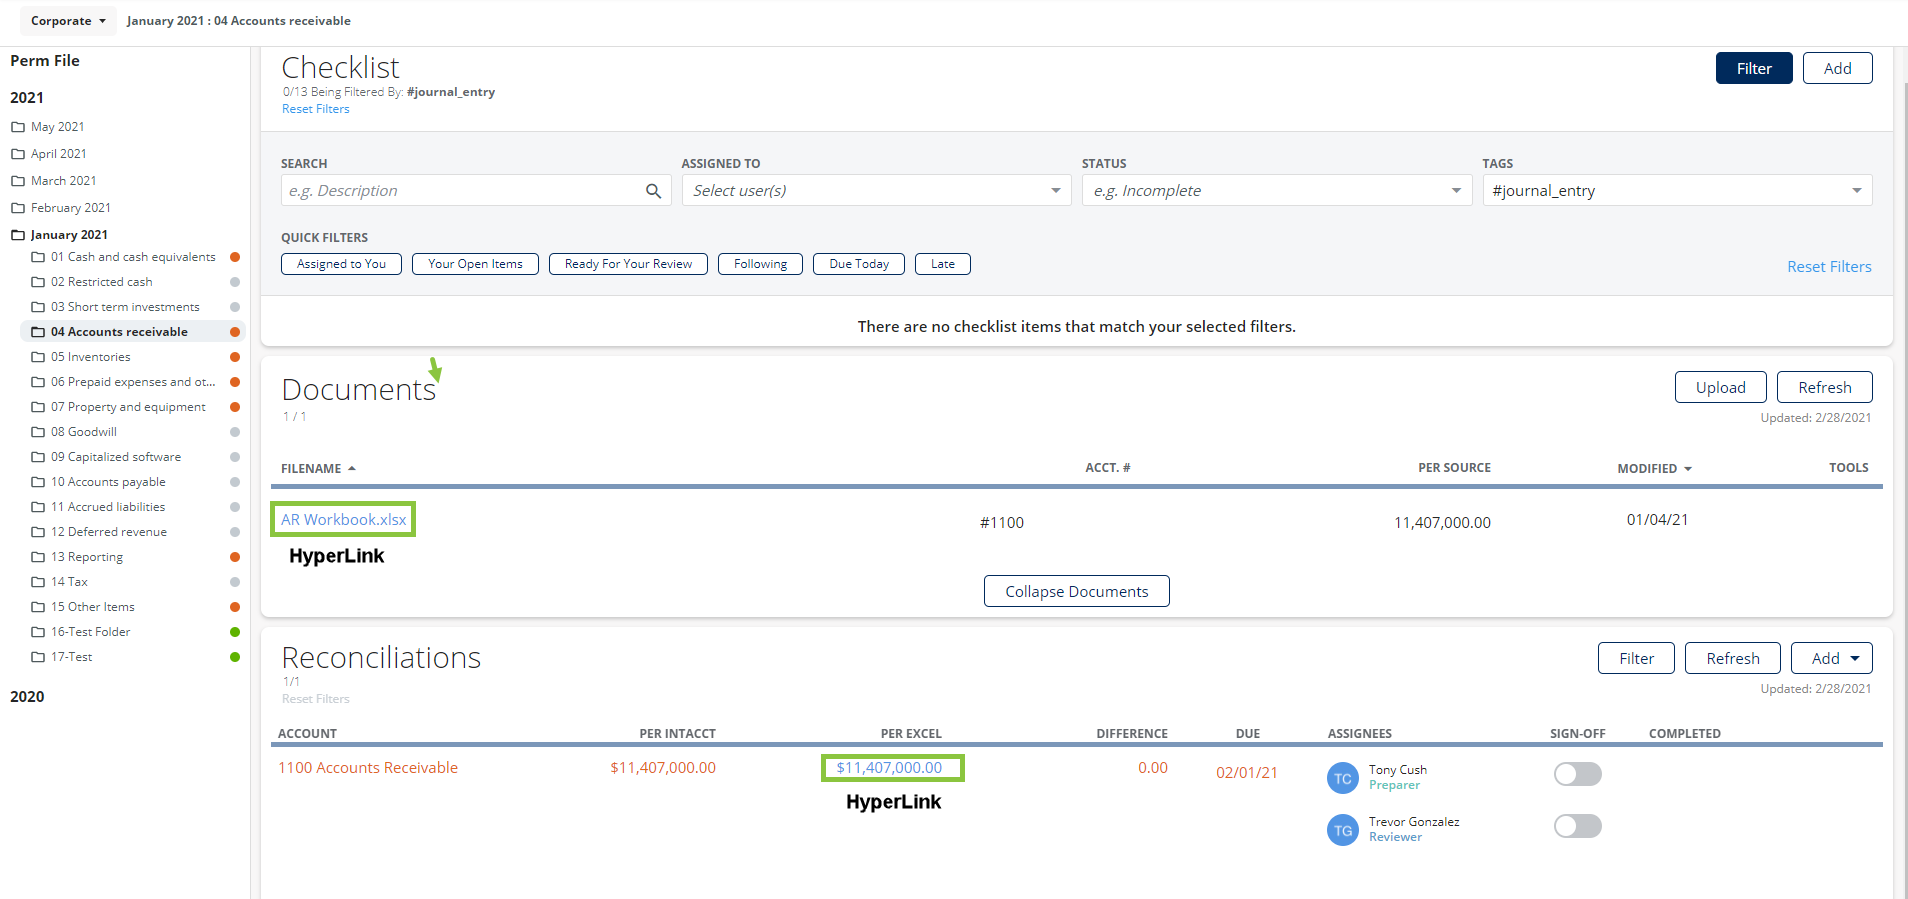The width and height of the screenshot is (1908, 899).
Task: Click the search magnifier icon
Action: [x=653, y=191]
